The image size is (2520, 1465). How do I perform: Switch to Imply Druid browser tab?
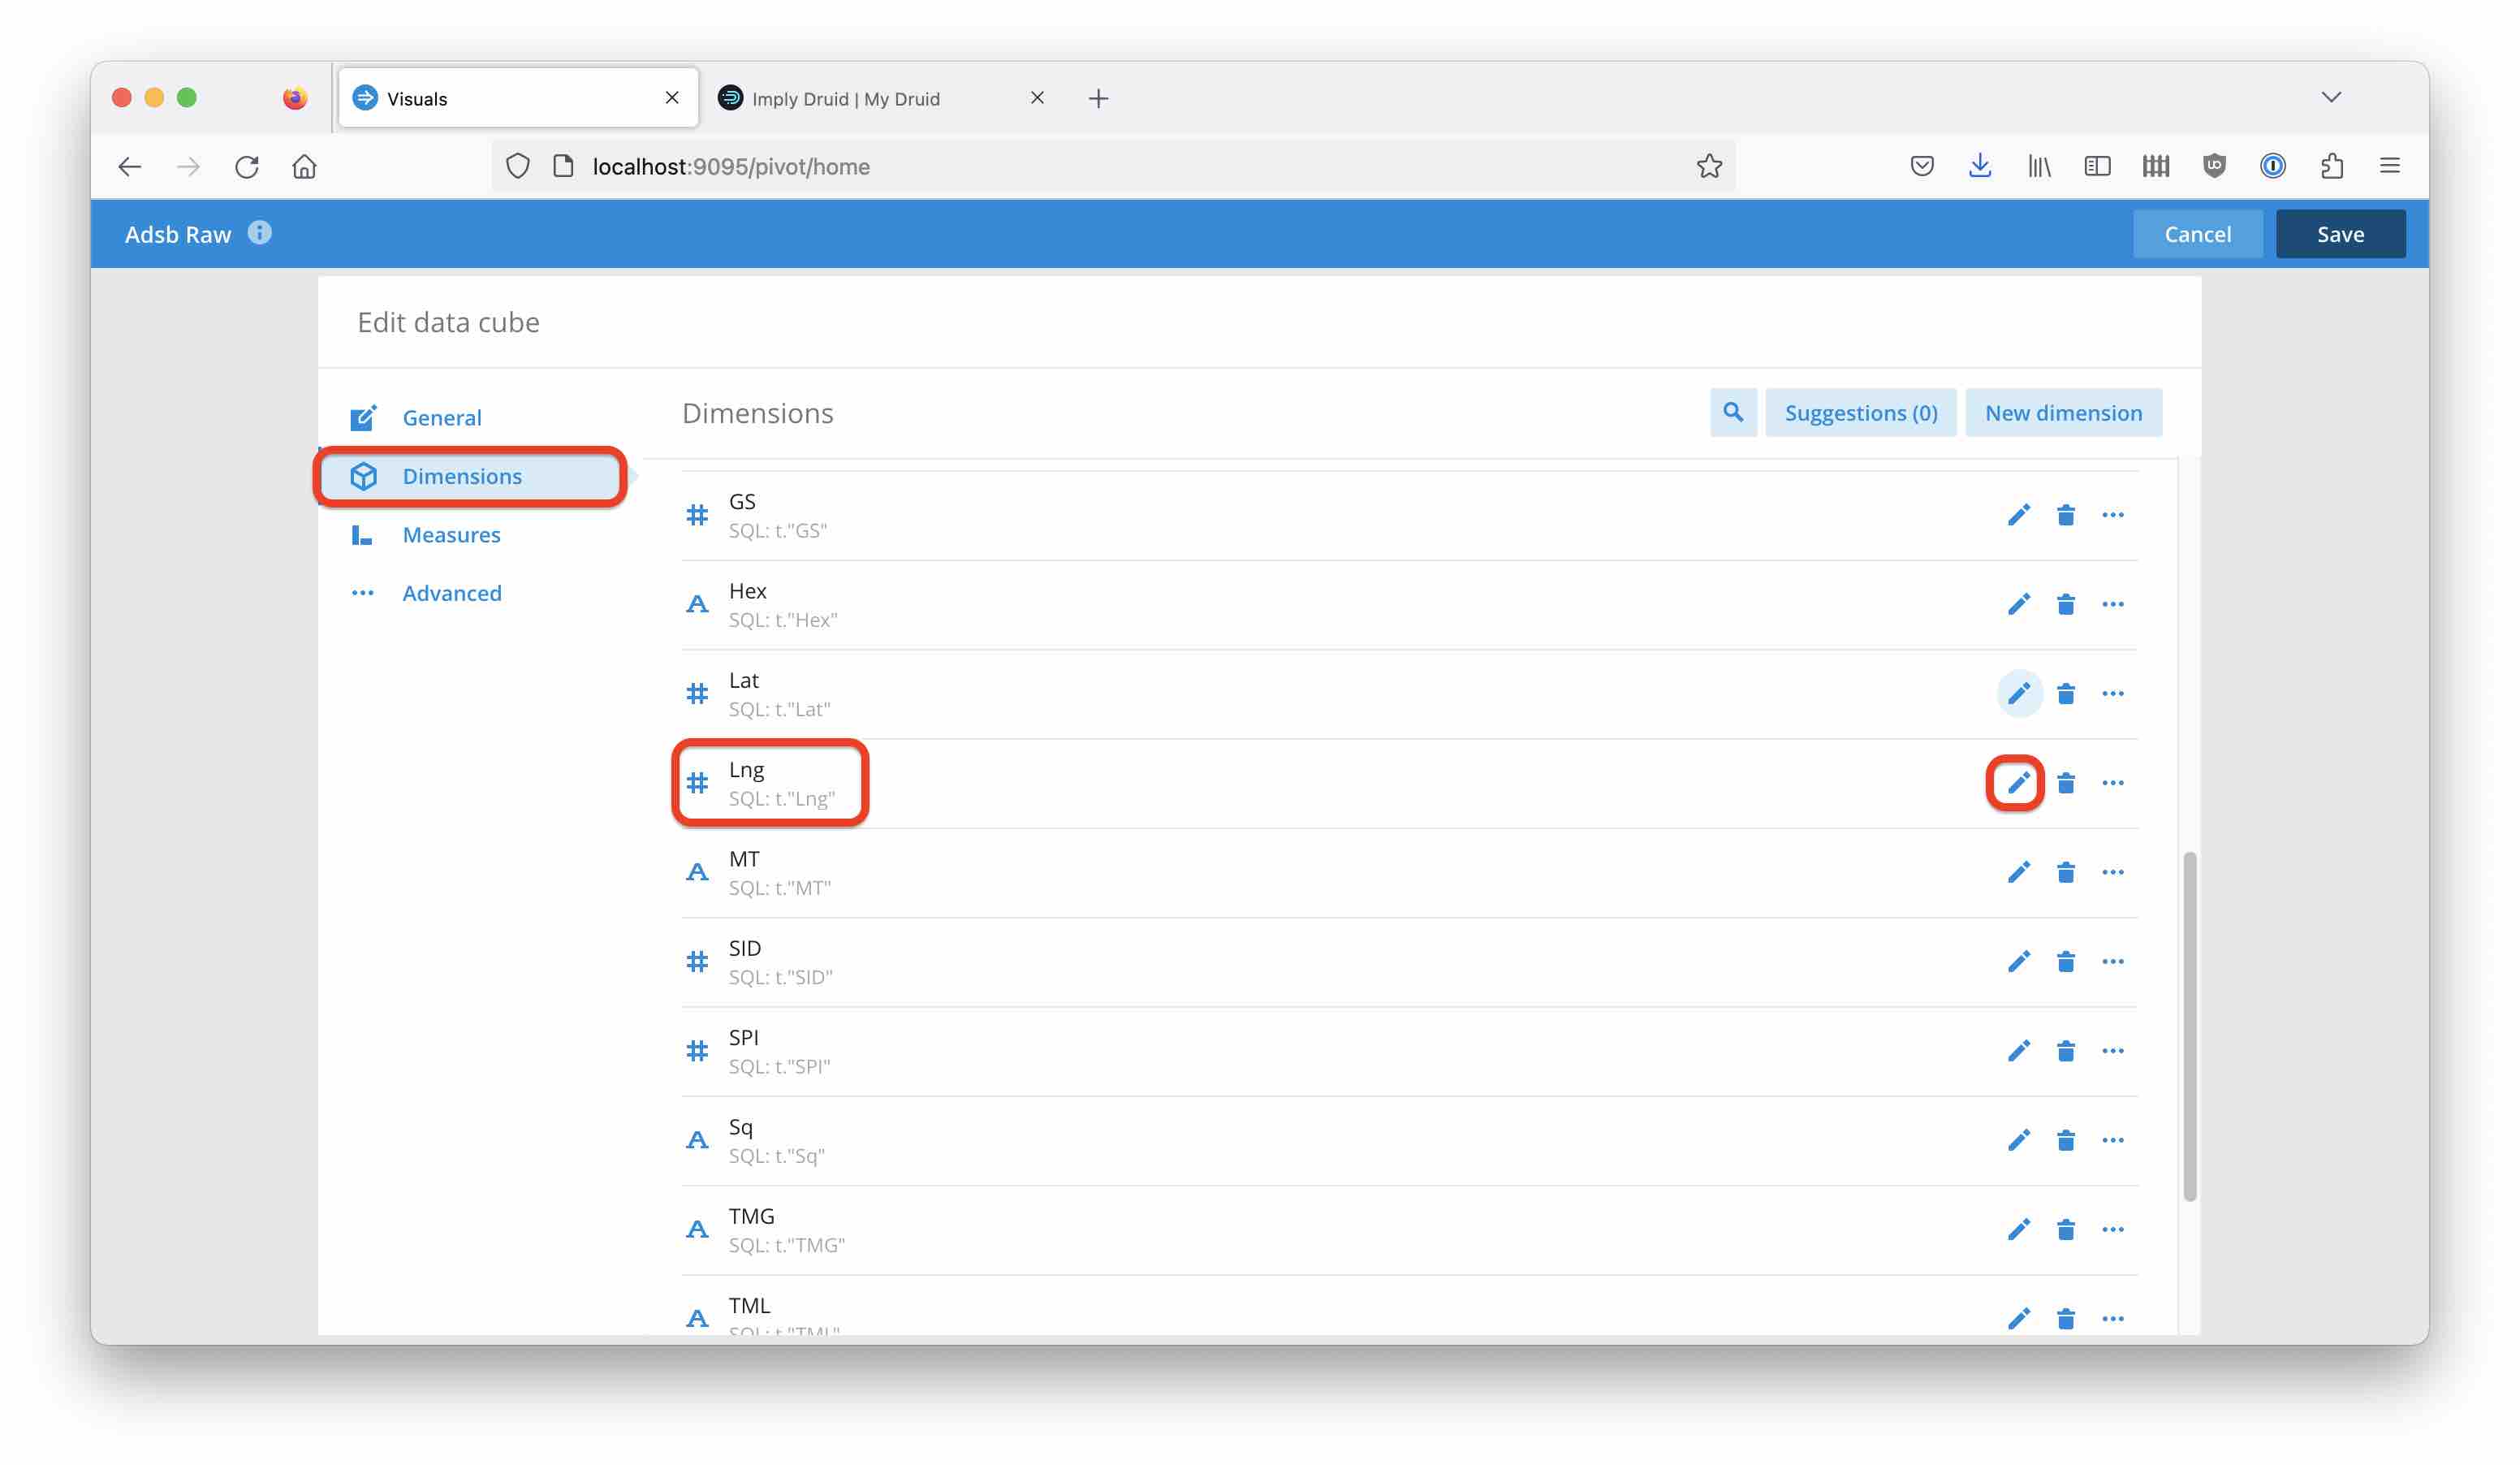click(845, 98)
